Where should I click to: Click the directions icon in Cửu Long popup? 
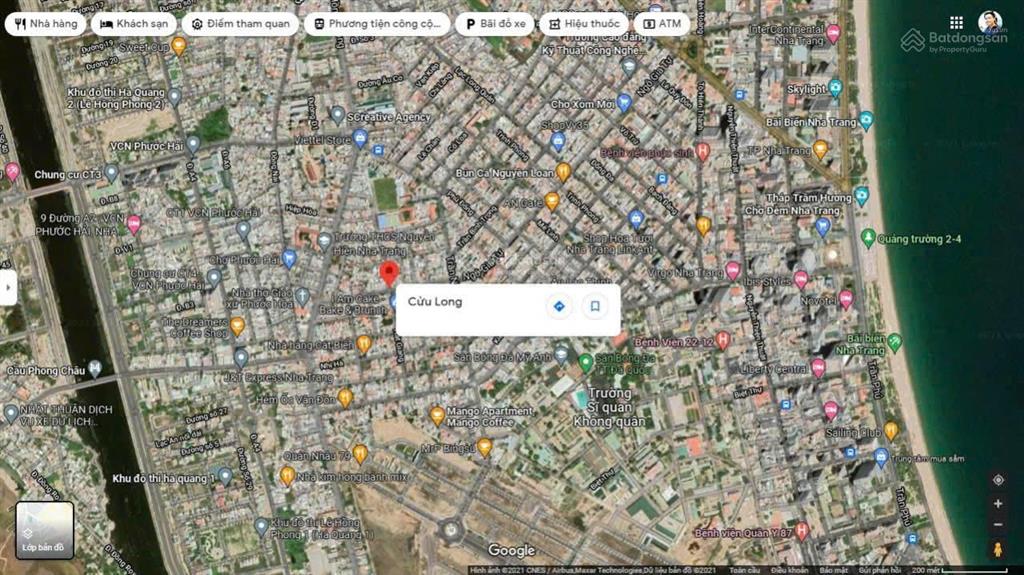(x=559, y=306)
